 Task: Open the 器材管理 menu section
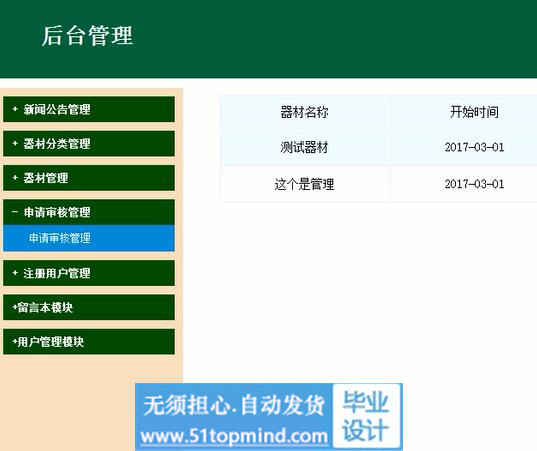89,178
